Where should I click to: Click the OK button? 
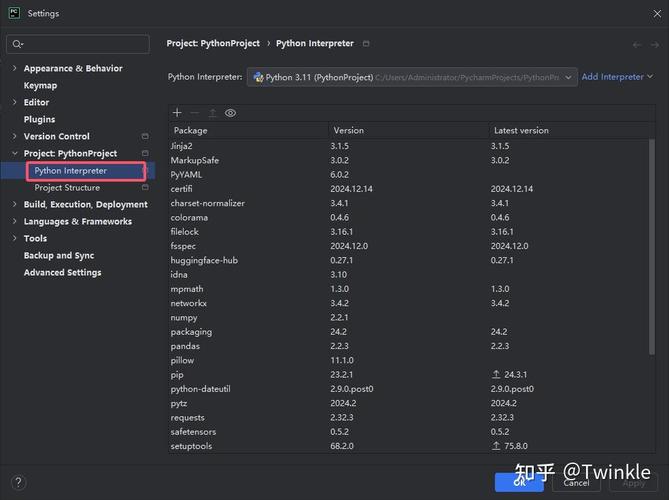[519, 483]
